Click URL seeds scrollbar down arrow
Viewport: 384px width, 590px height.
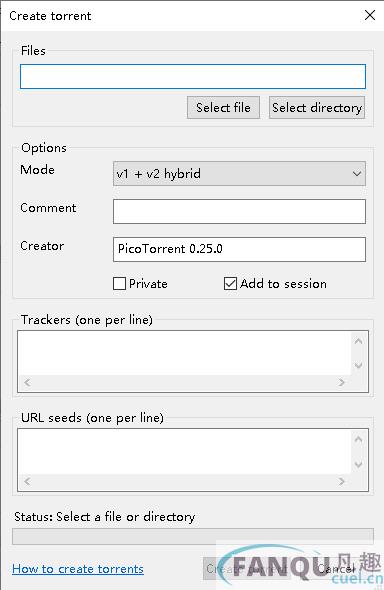(x=359, y=464)
